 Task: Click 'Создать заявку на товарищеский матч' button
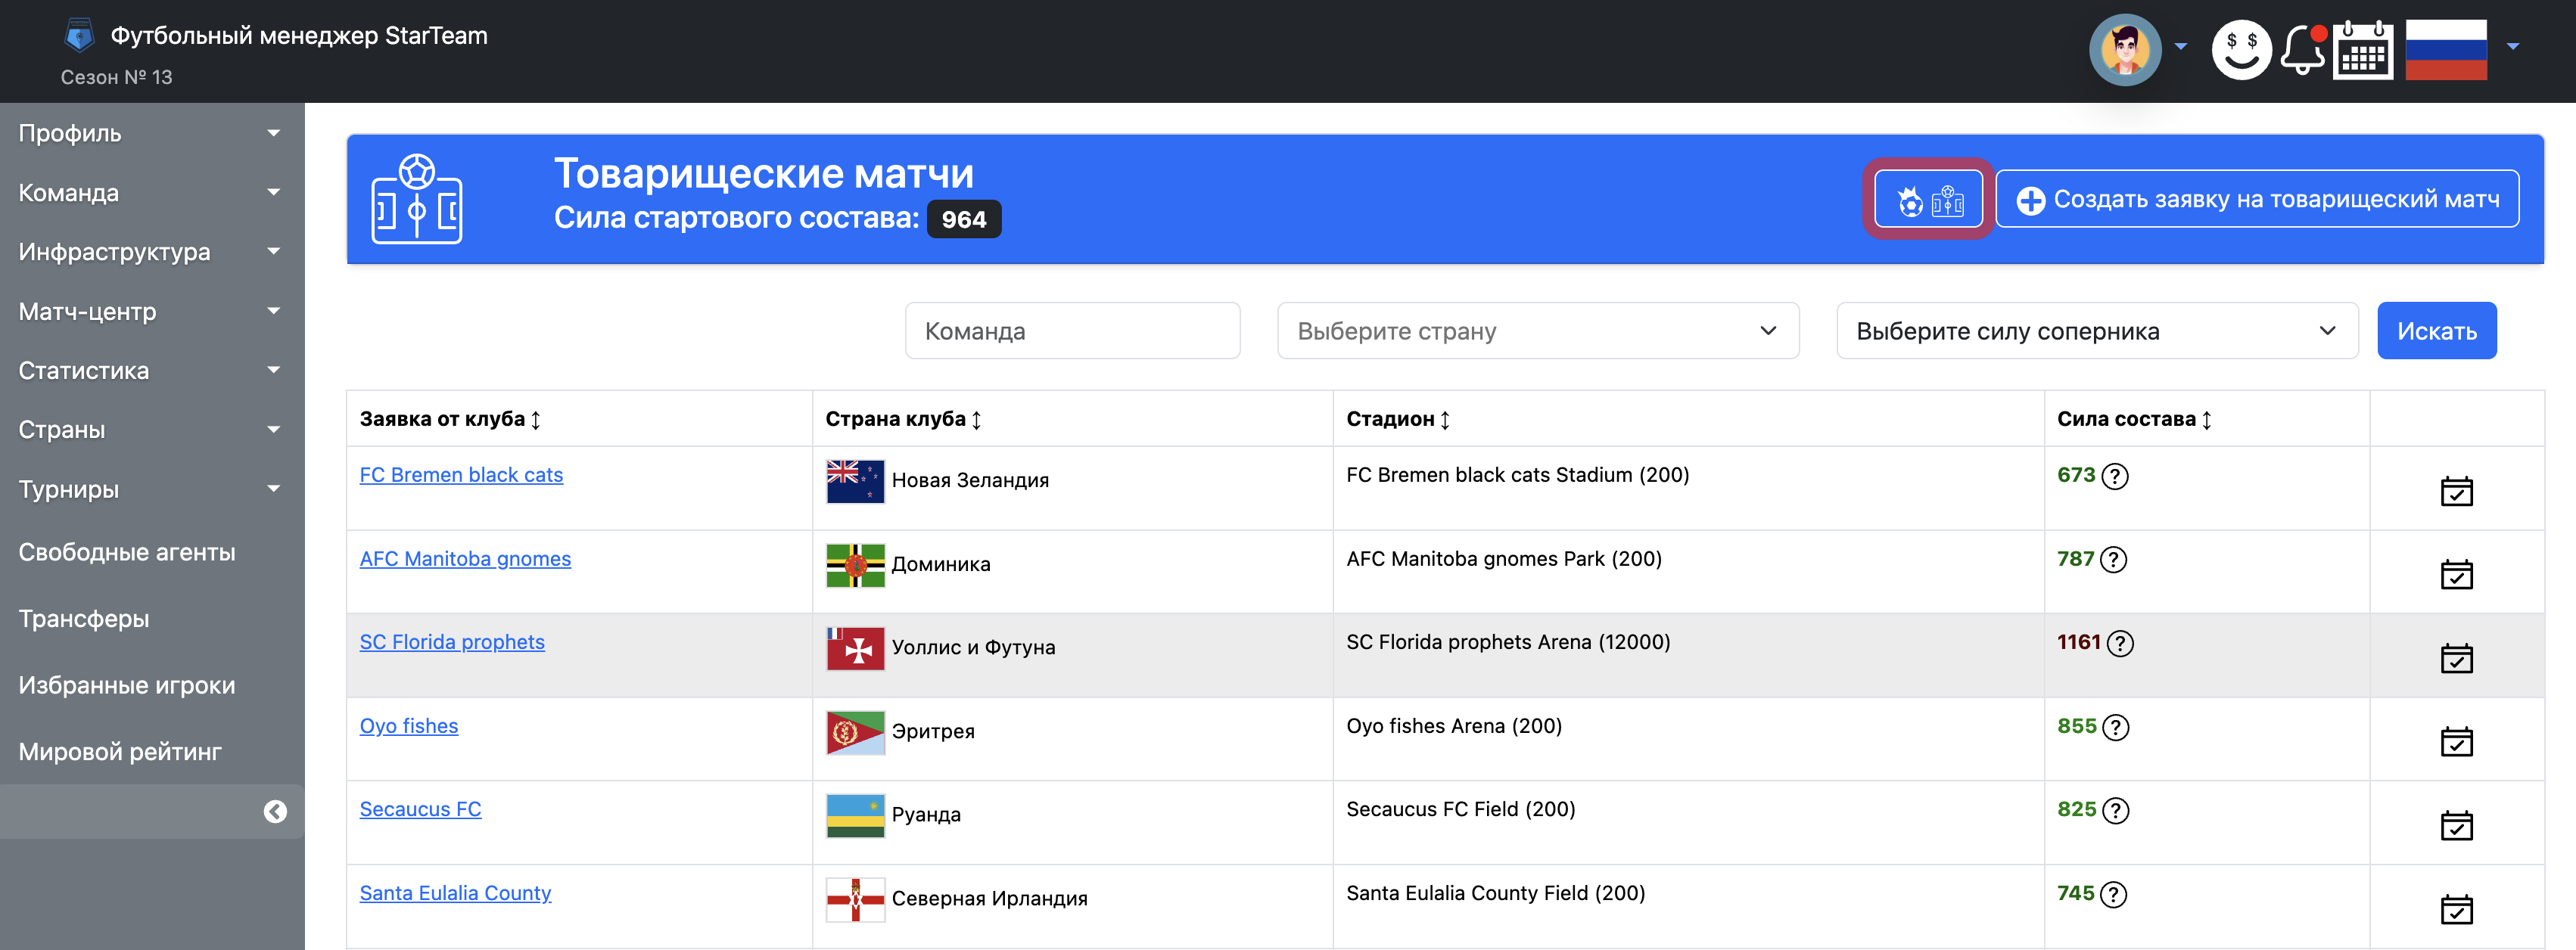(2257, 200)
